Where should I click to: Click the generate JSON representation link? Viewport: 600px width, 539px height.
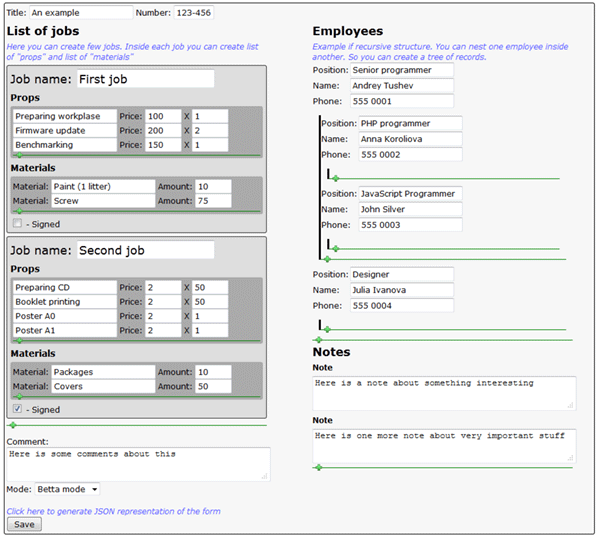pyautogui.click(x=114, y=511)
